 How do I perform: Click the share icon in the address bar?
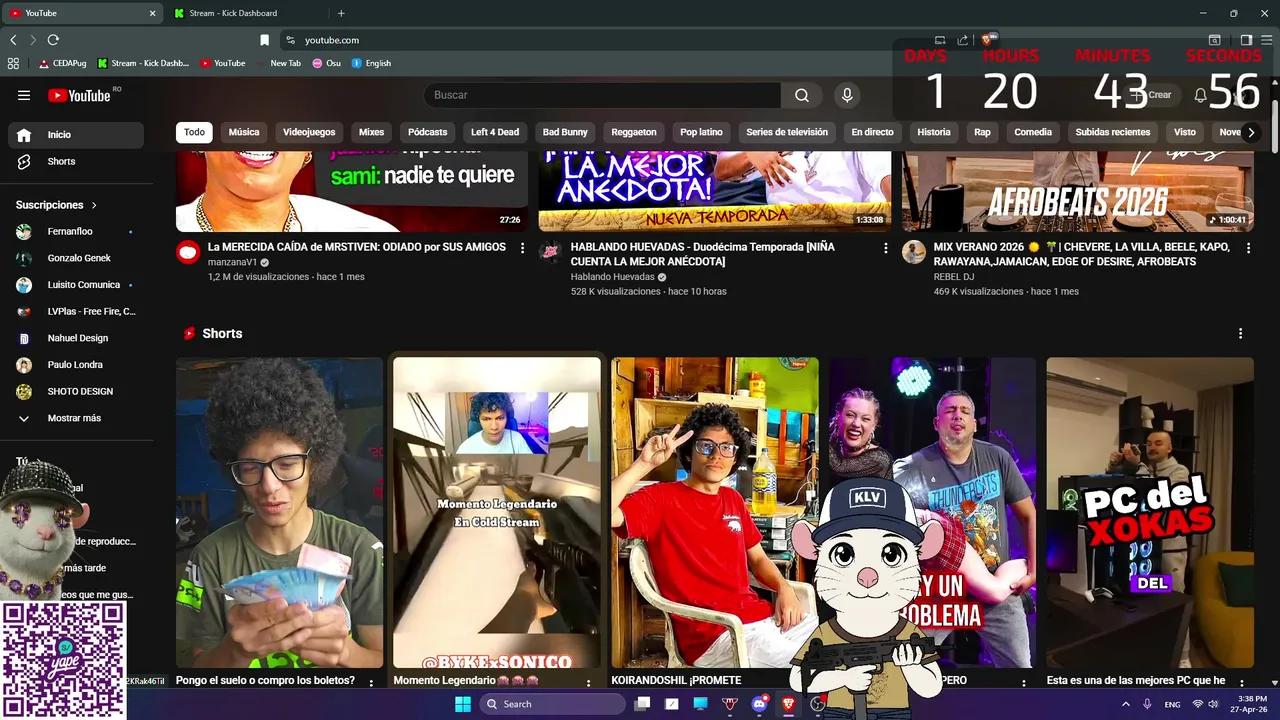click(x=962, y=40)
